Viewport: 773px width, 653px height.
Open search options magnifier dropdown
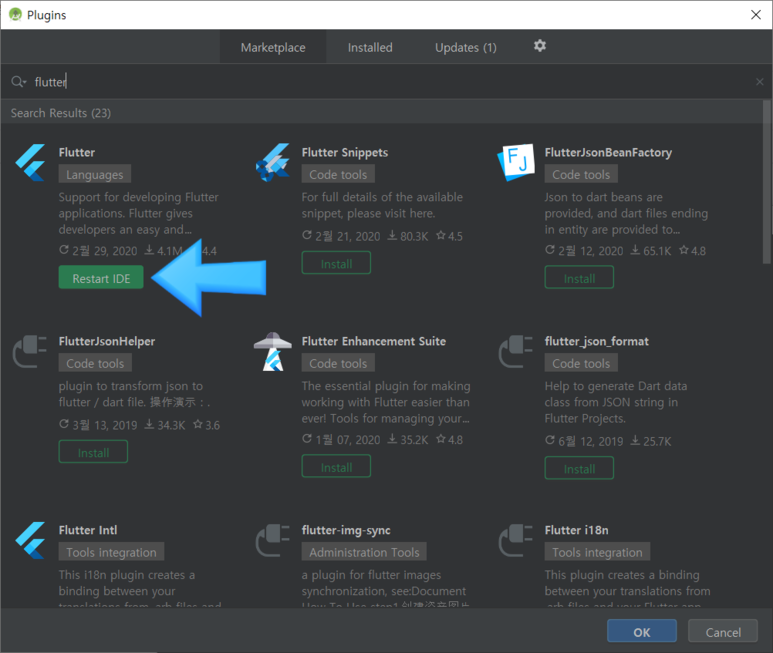point(18,82)
